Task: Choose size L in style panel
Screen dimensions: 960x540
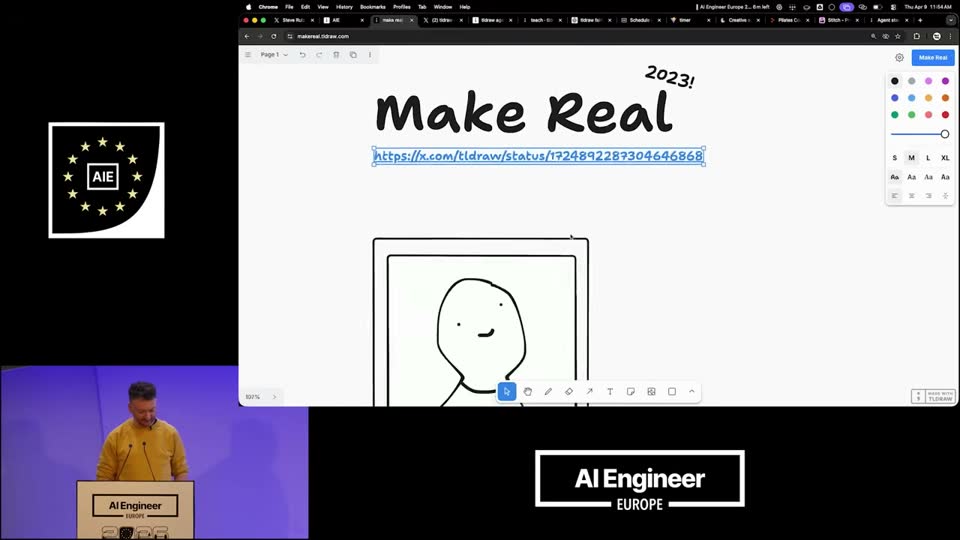Action: pyautogui.click(x=928, y=158)
